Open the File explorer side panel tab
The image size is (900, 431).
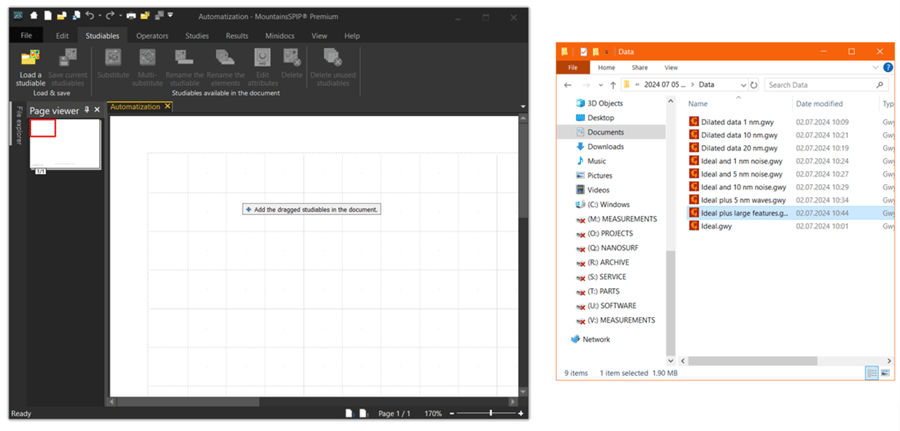pos(18,126)
